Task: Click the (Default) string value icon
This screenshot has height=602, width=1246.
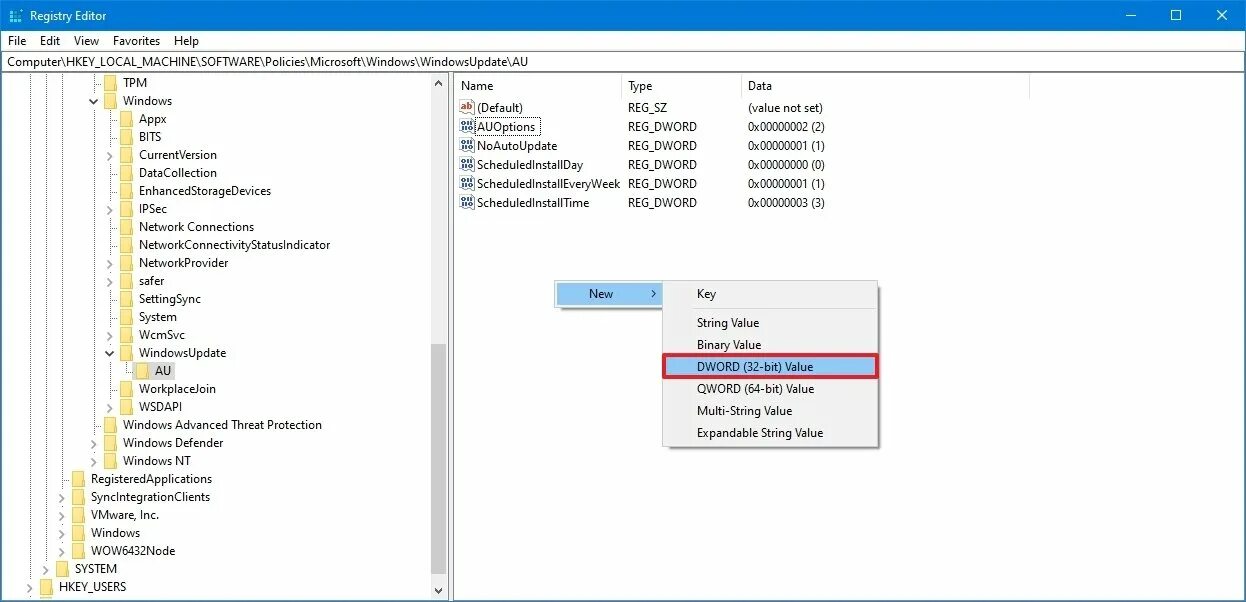Action: (x=467, y=107)
